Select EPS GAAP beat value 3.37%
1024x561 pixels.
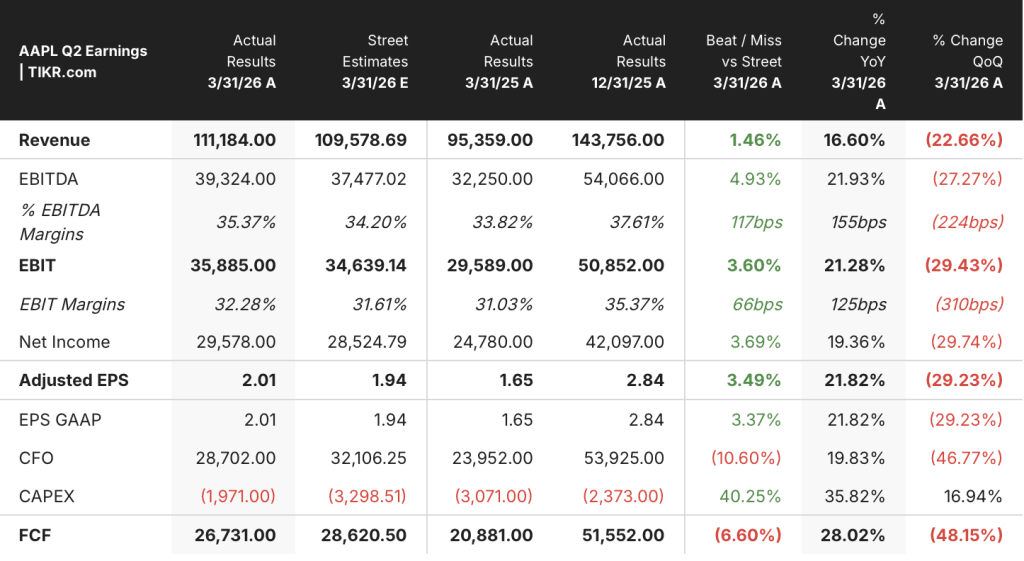[756, 420]
